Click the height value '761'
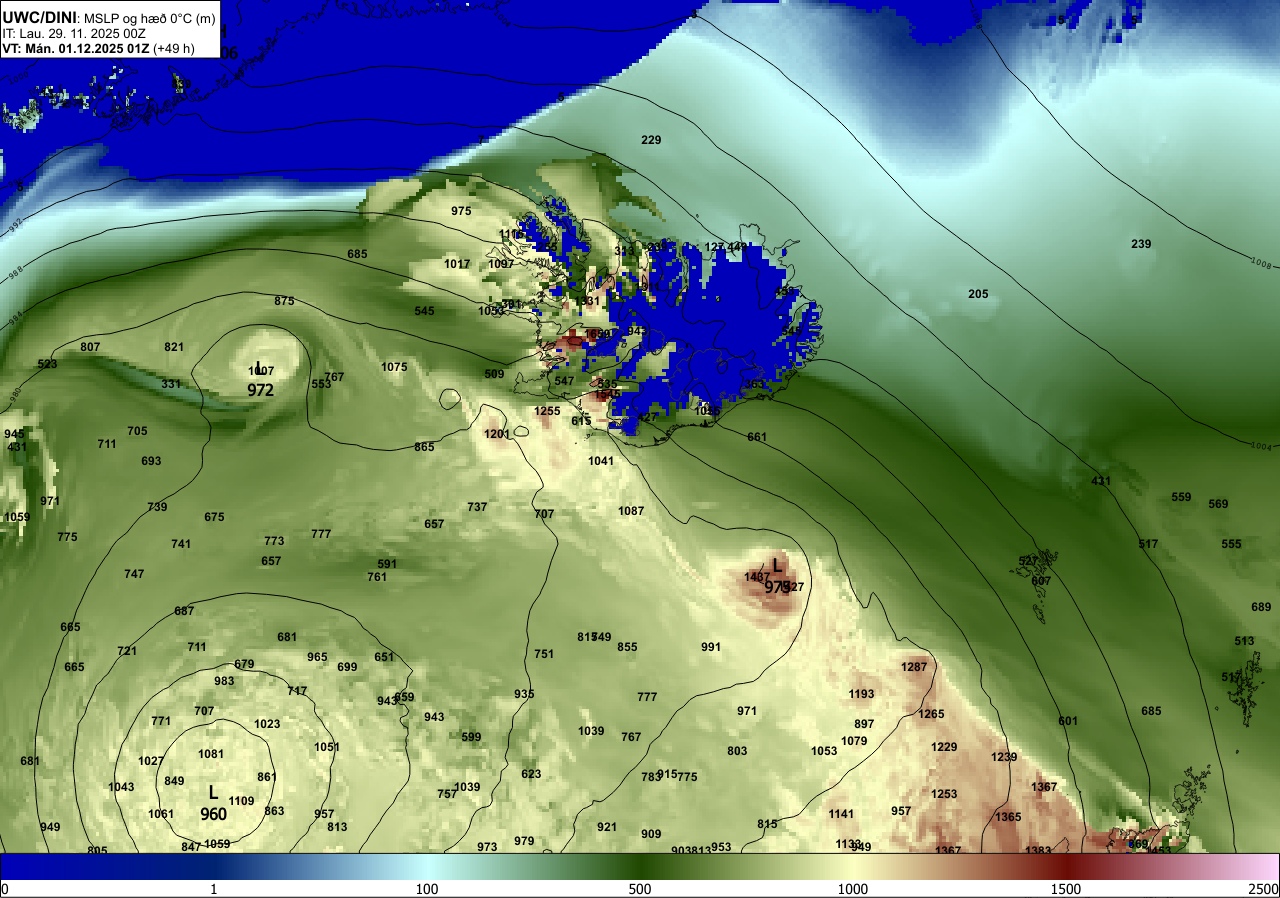This screenshot has width=1280, height=898. (377, 577)
